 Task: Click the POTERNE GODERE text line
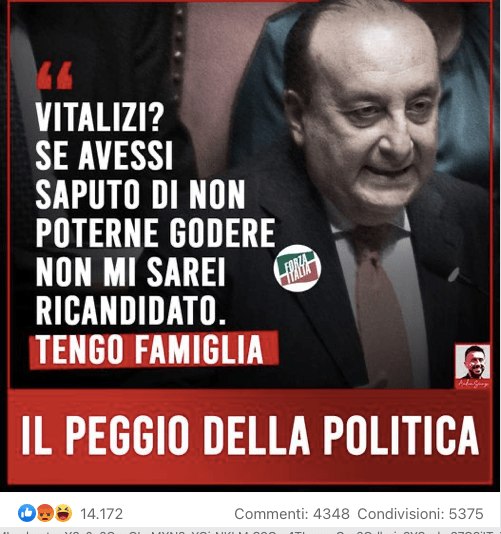tap(155, 233)
